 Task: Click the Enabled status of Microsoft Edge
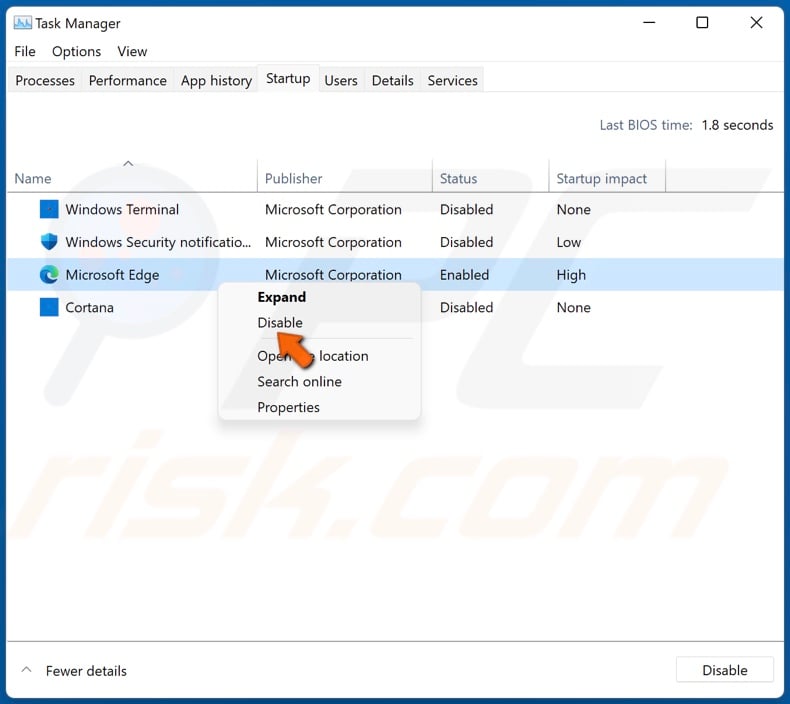pos(464,275)
